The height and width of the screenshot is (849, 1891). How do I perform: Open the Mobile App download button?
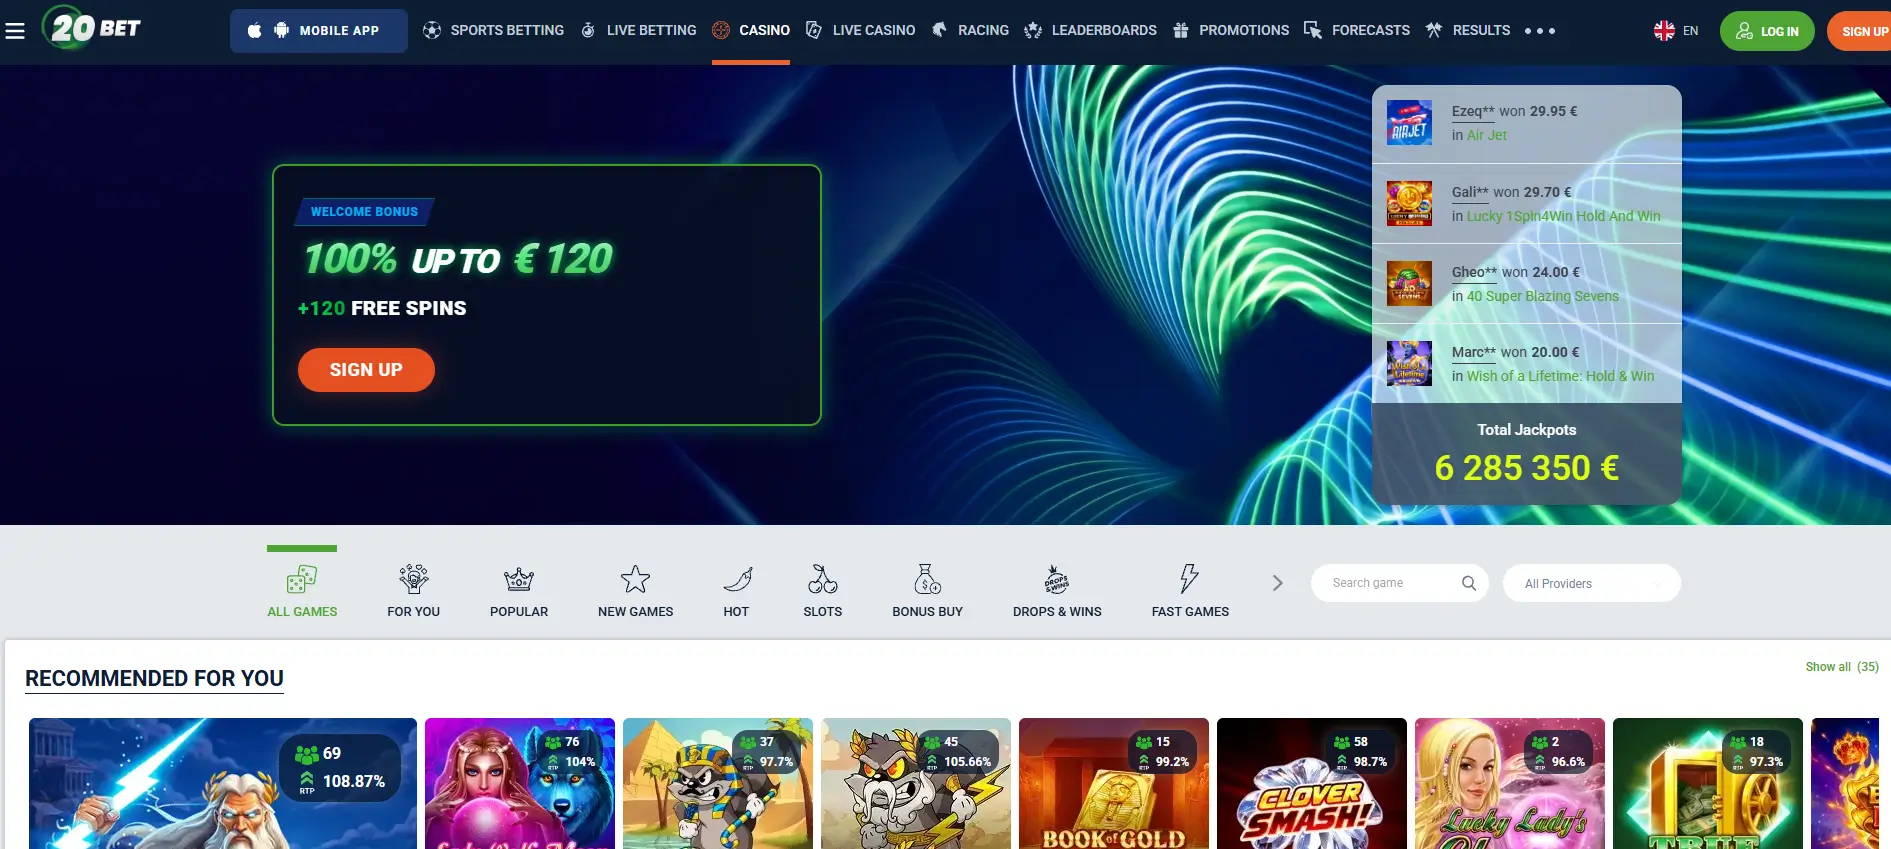coord(319,31)
